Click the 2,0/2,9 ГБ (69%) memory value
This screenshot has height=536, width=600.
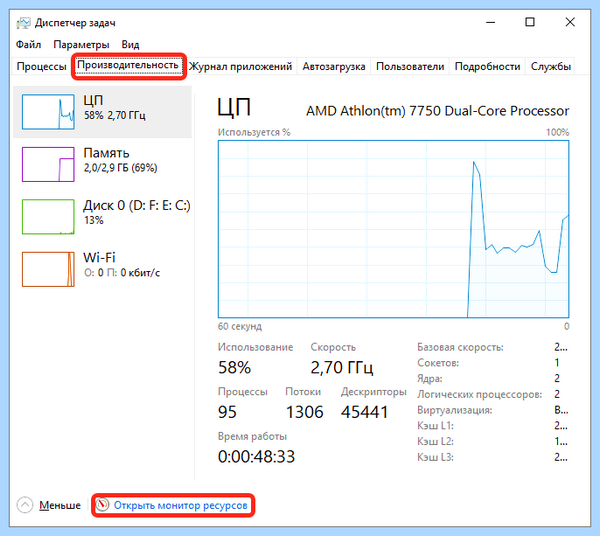pyautogui.click(x=121, y=168)
